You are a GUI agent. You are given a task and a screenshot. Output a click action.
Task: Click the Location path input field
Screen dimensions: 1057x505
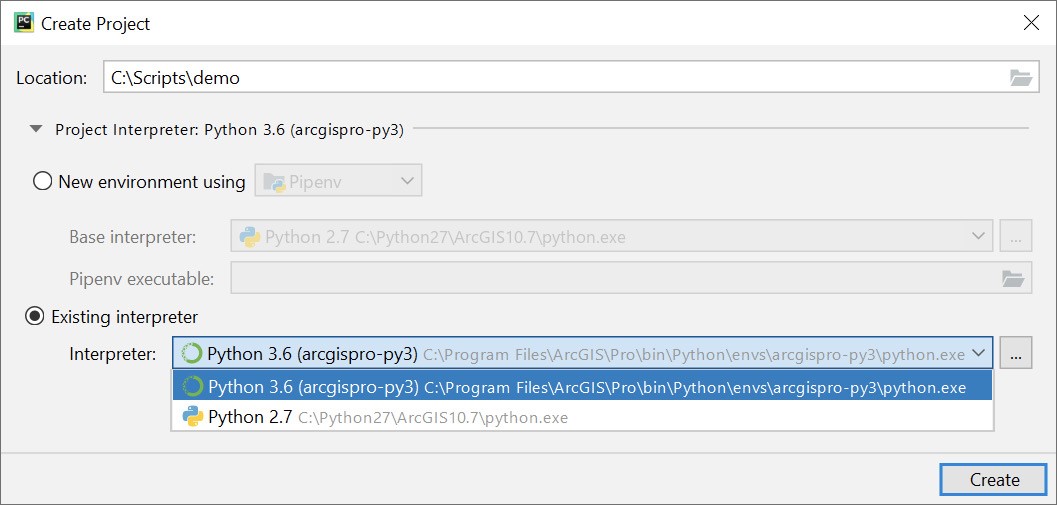point(571,78)
